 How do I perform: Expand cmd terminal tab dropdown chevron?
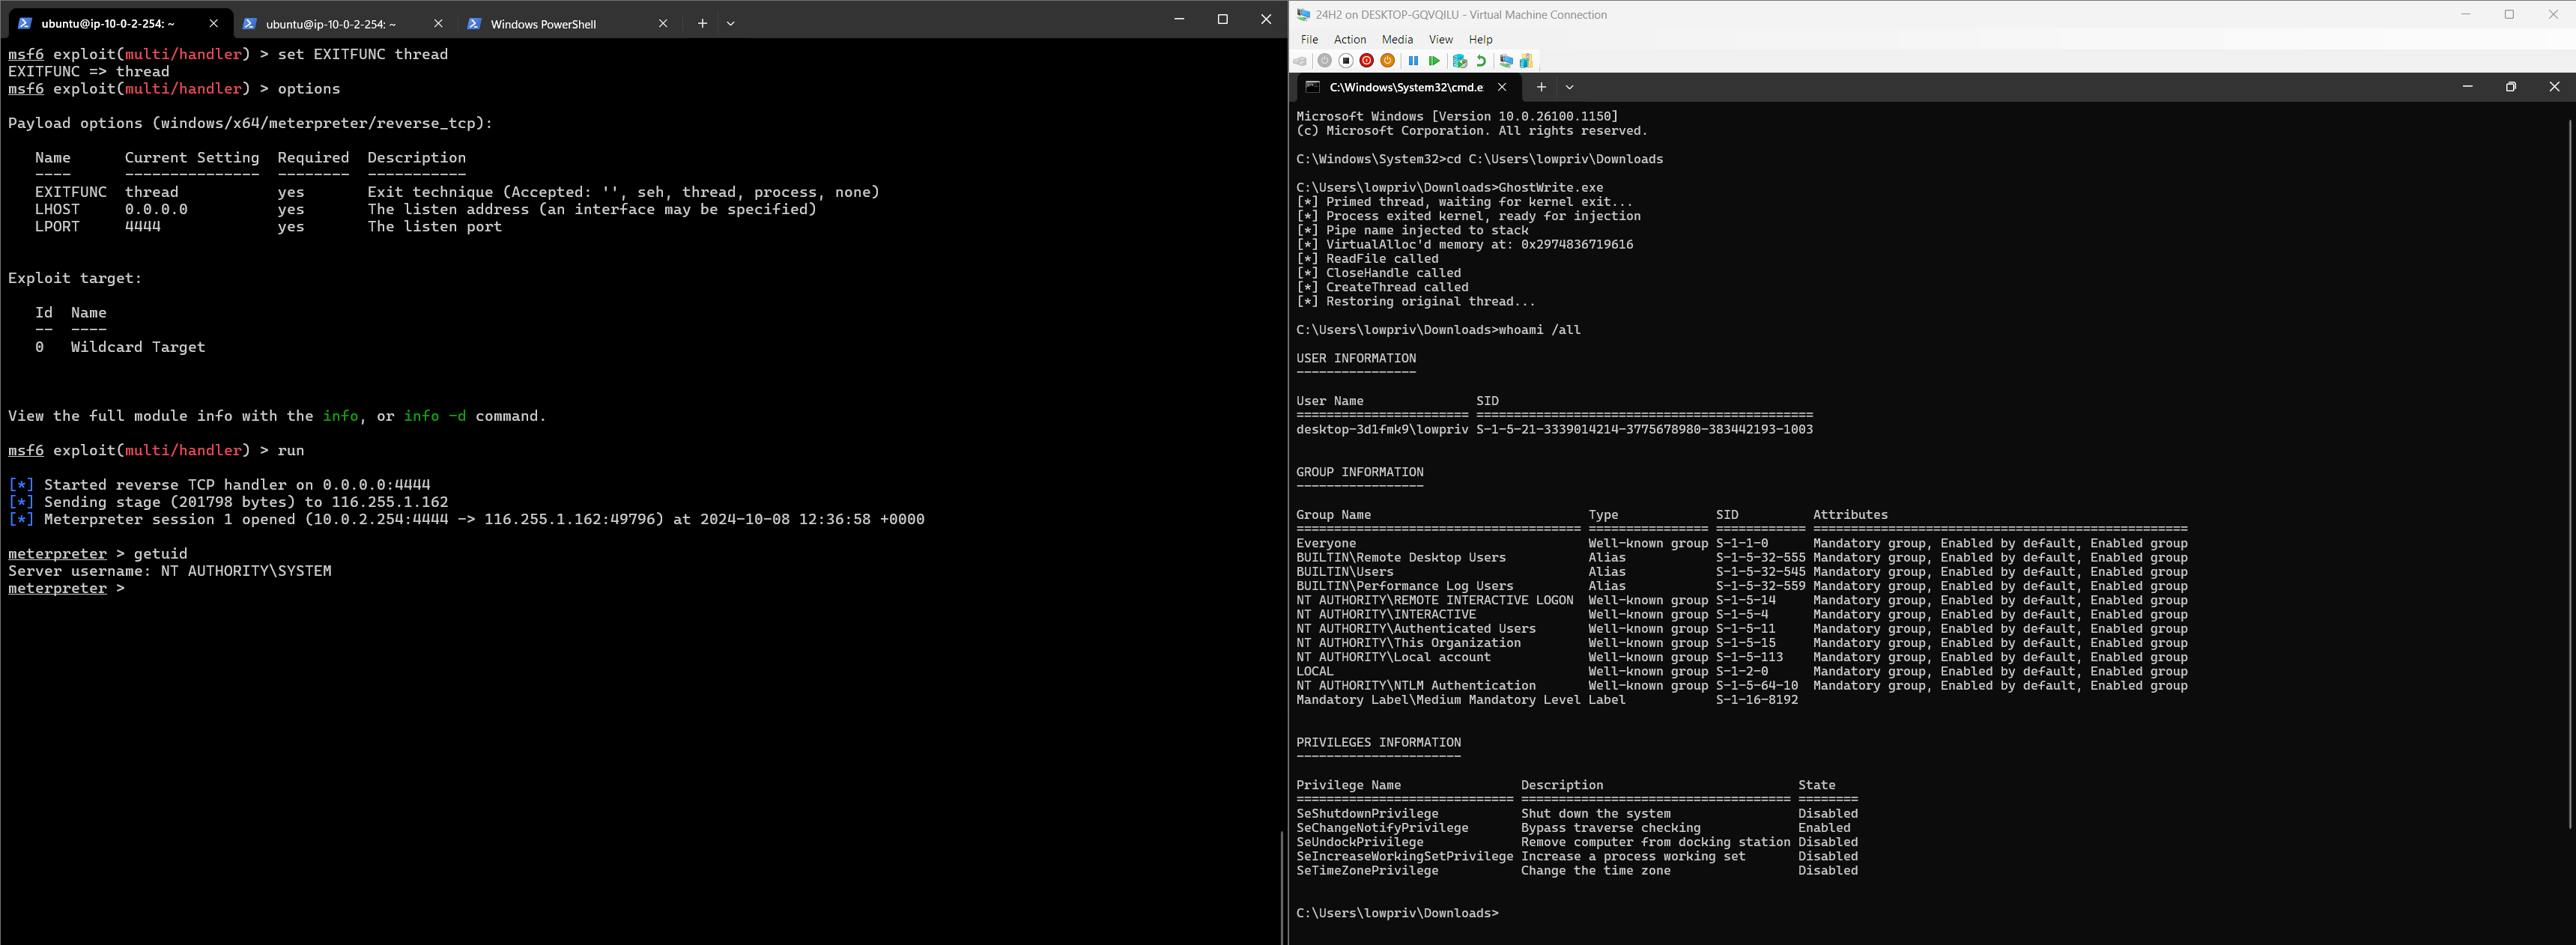click(1569, 87)
